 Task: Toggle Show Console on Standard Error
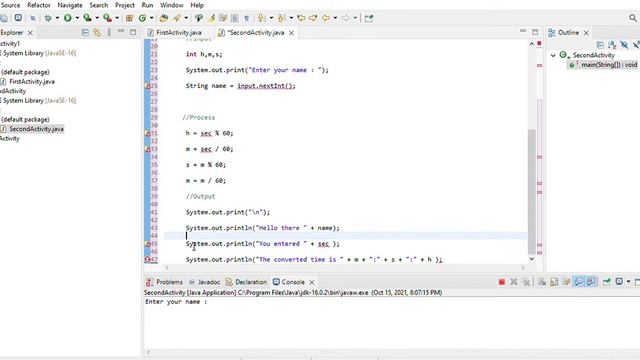point(591,282)
